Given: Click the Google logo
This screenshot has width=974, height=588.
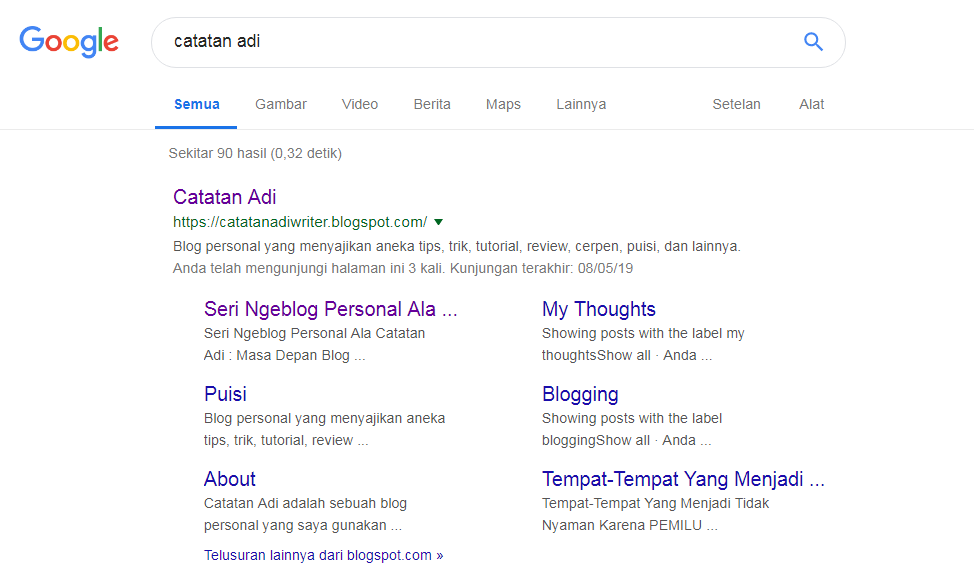Looking at the screenshot, I should 69,42.
